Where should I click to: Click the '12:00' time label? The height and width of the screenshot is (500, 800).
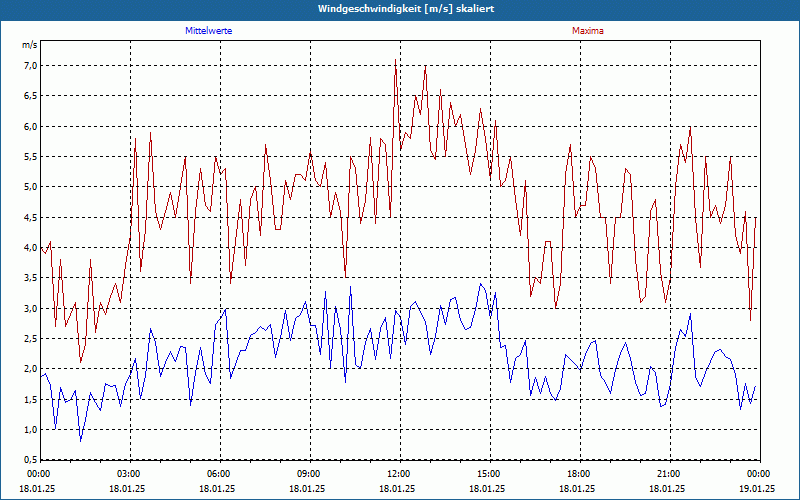coord(400,474)
